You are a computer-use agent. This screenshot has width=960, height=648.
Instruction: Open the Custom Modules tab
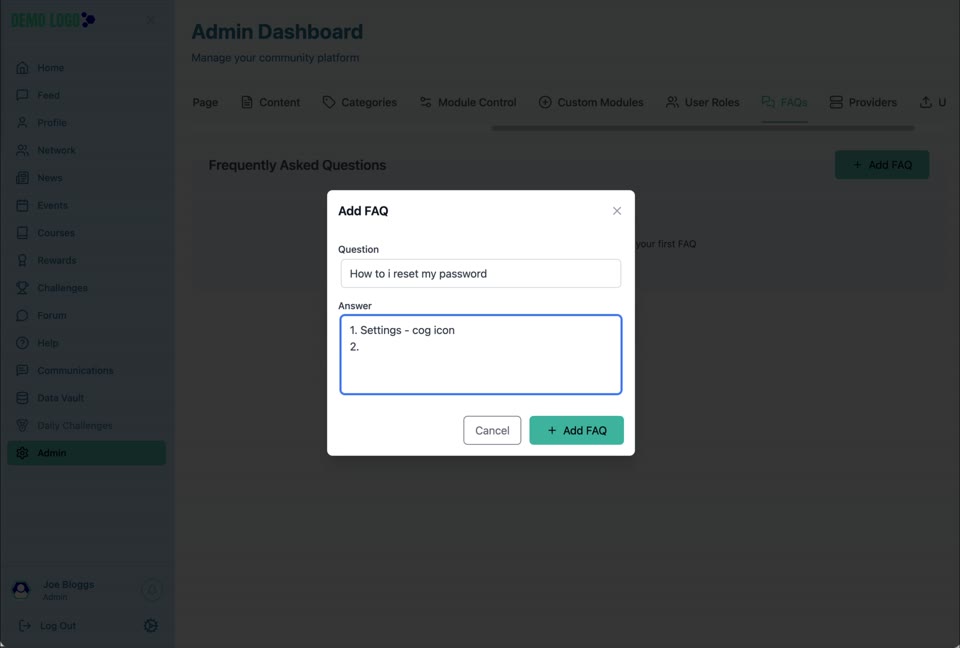coord(591,102)
